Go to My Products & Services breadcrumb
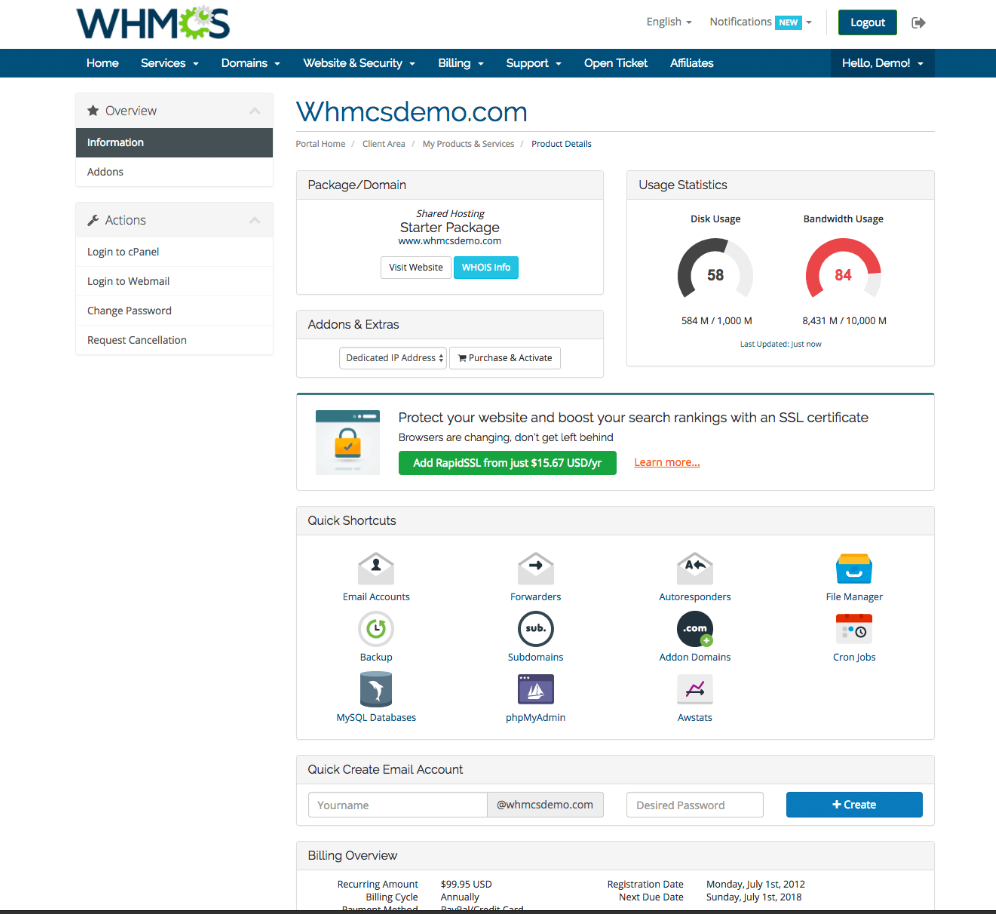 (x=468, y=144)
